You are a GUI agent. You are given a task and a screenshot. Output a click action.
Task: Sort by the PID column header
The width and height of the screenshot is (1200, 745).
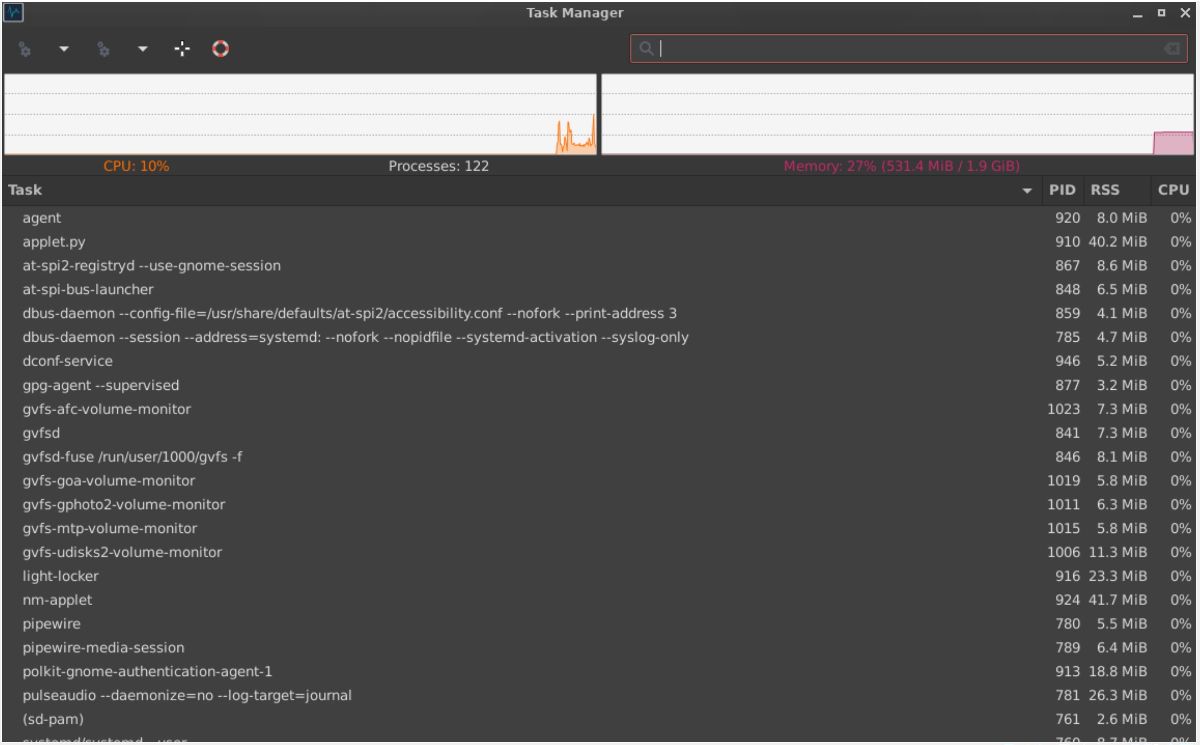pyautogui.click(x=1060, y=190)
